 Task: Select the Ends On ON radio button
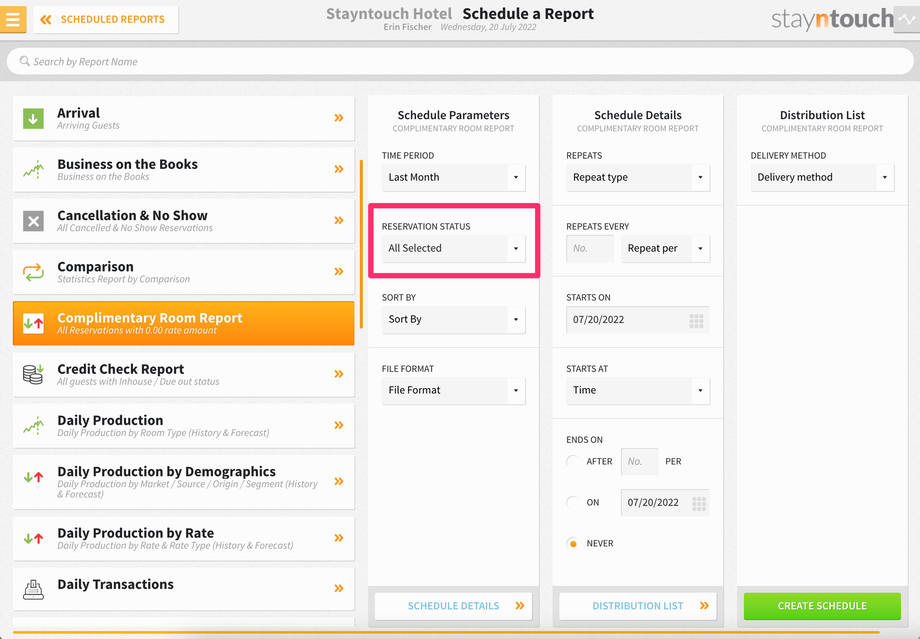coord(573,502)
